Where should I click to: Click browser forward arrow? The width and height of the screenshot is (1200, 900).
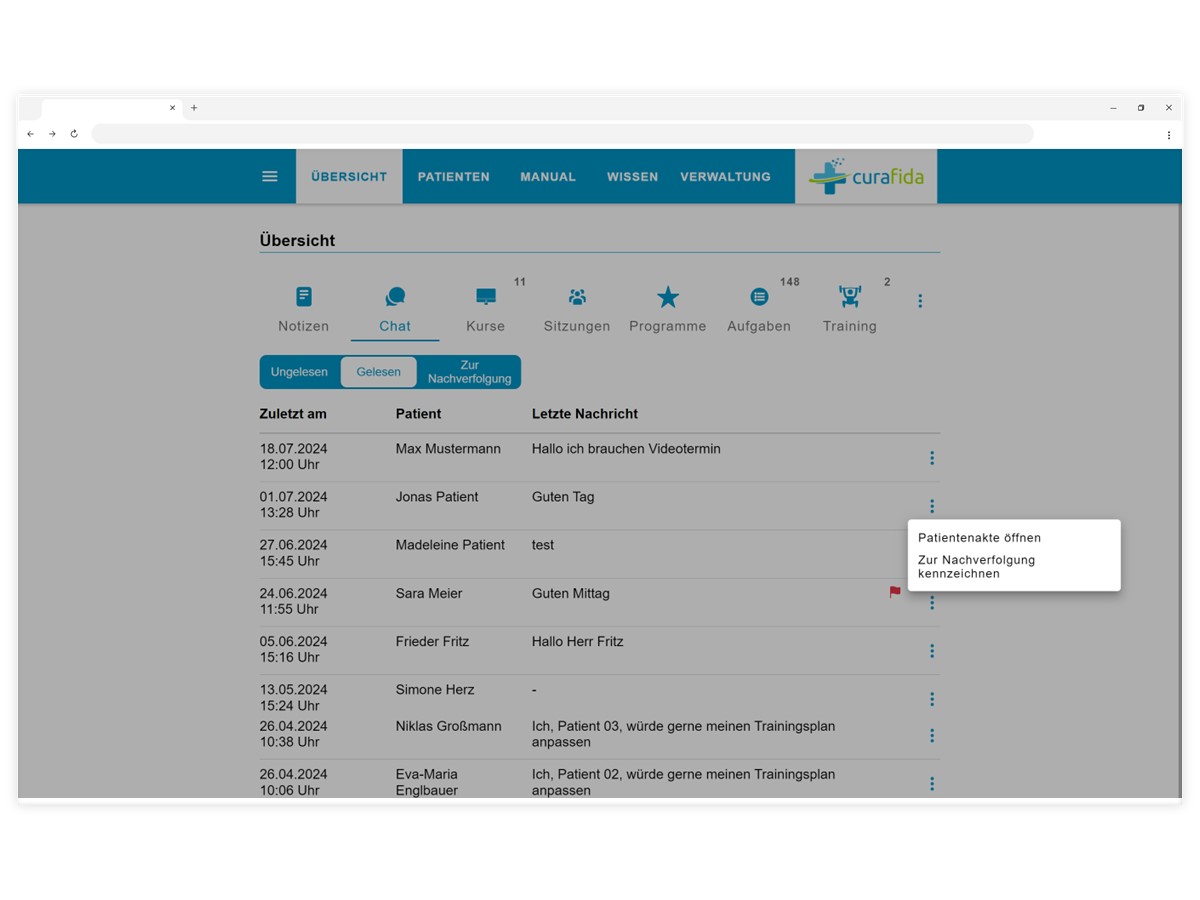pos(52,134)
